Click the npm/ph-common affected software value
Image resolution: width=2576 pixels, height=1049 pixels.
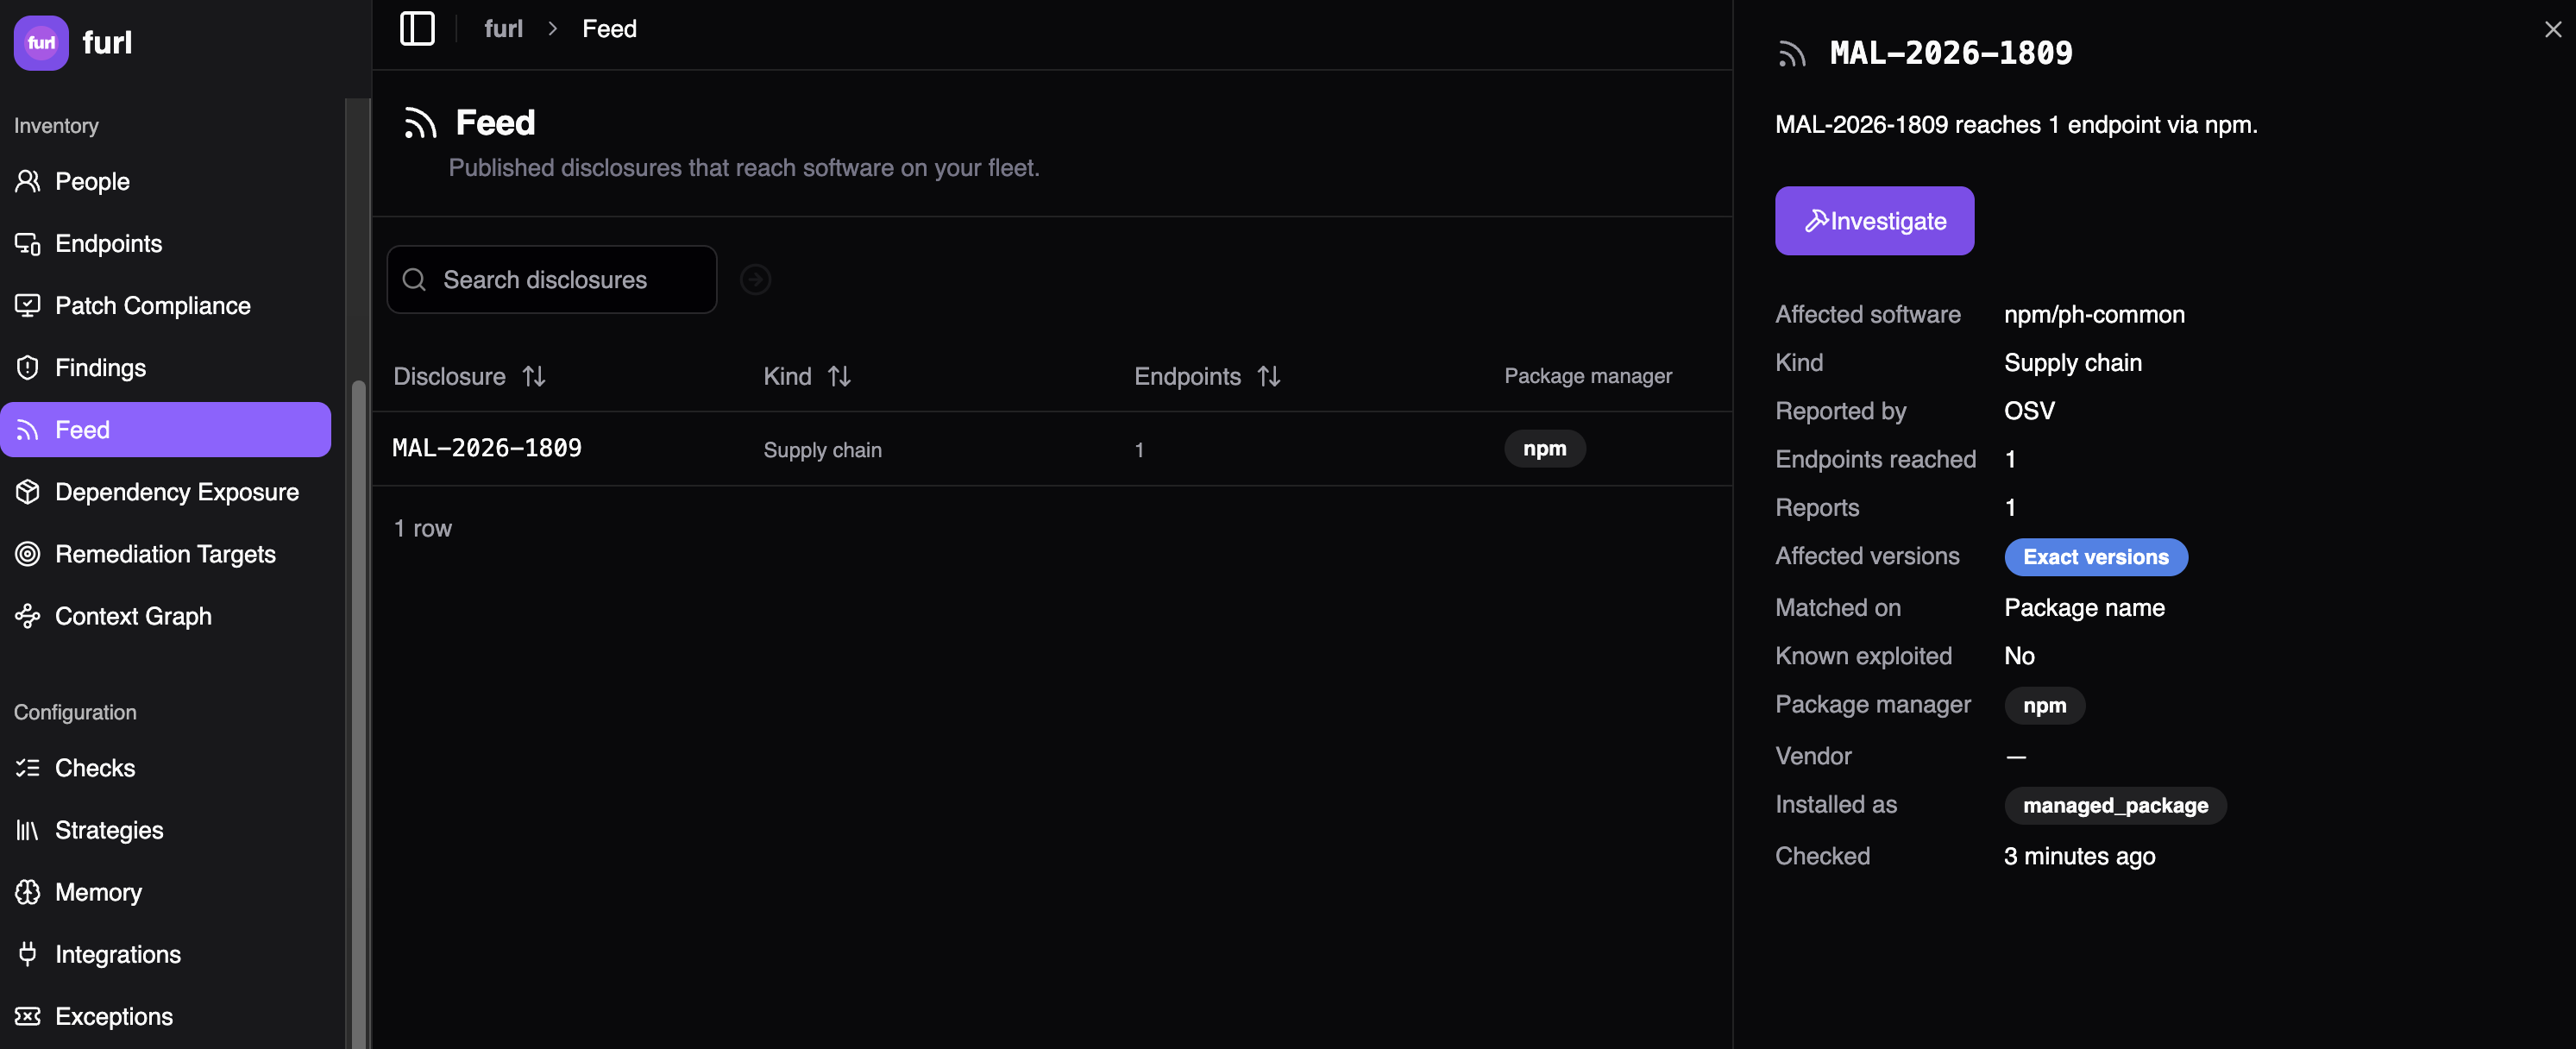point(2094,314)
